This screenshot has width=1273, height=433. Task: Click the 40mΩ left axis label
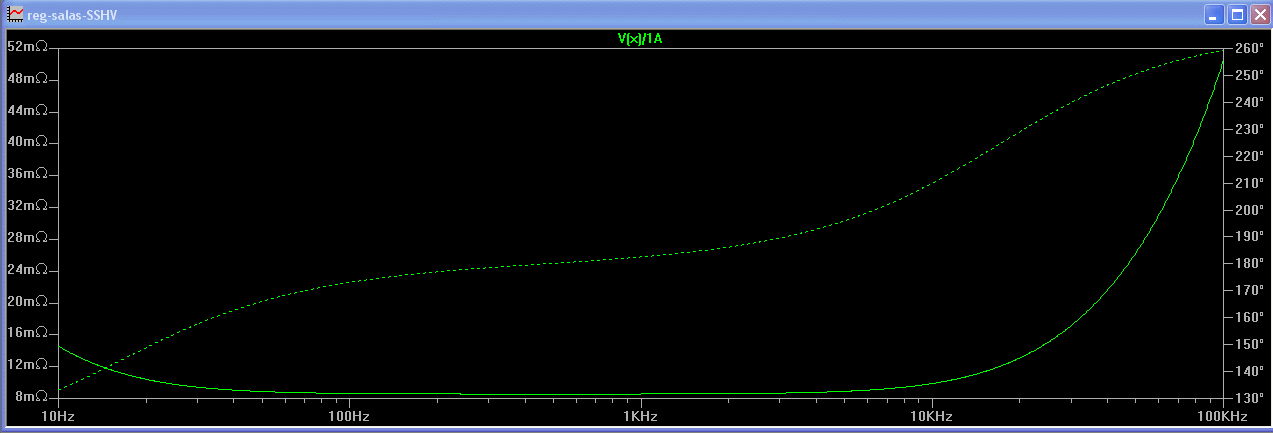pos(26,142)
